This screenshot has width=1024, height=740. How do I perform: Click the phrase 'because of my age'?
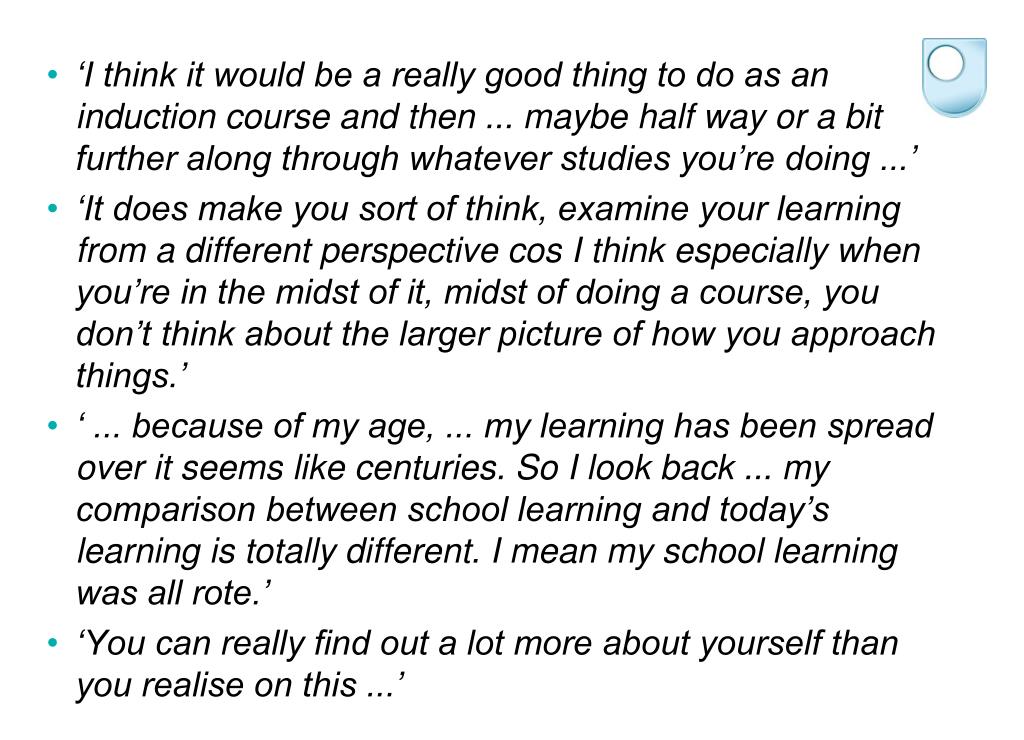[282, 427]
